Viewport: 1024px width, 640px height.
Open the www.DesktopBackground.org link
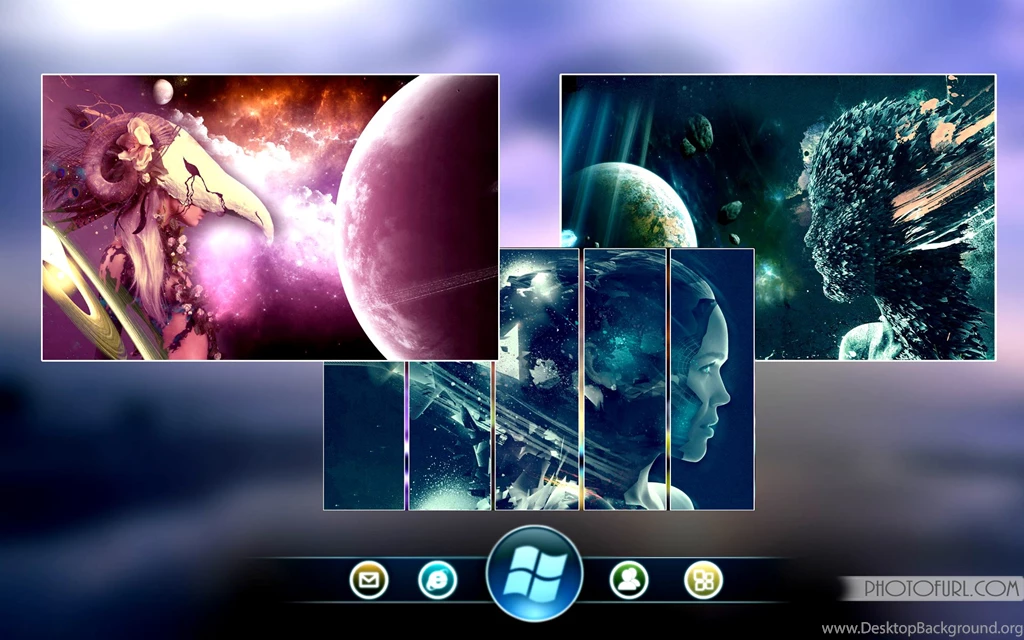point(921,629)
